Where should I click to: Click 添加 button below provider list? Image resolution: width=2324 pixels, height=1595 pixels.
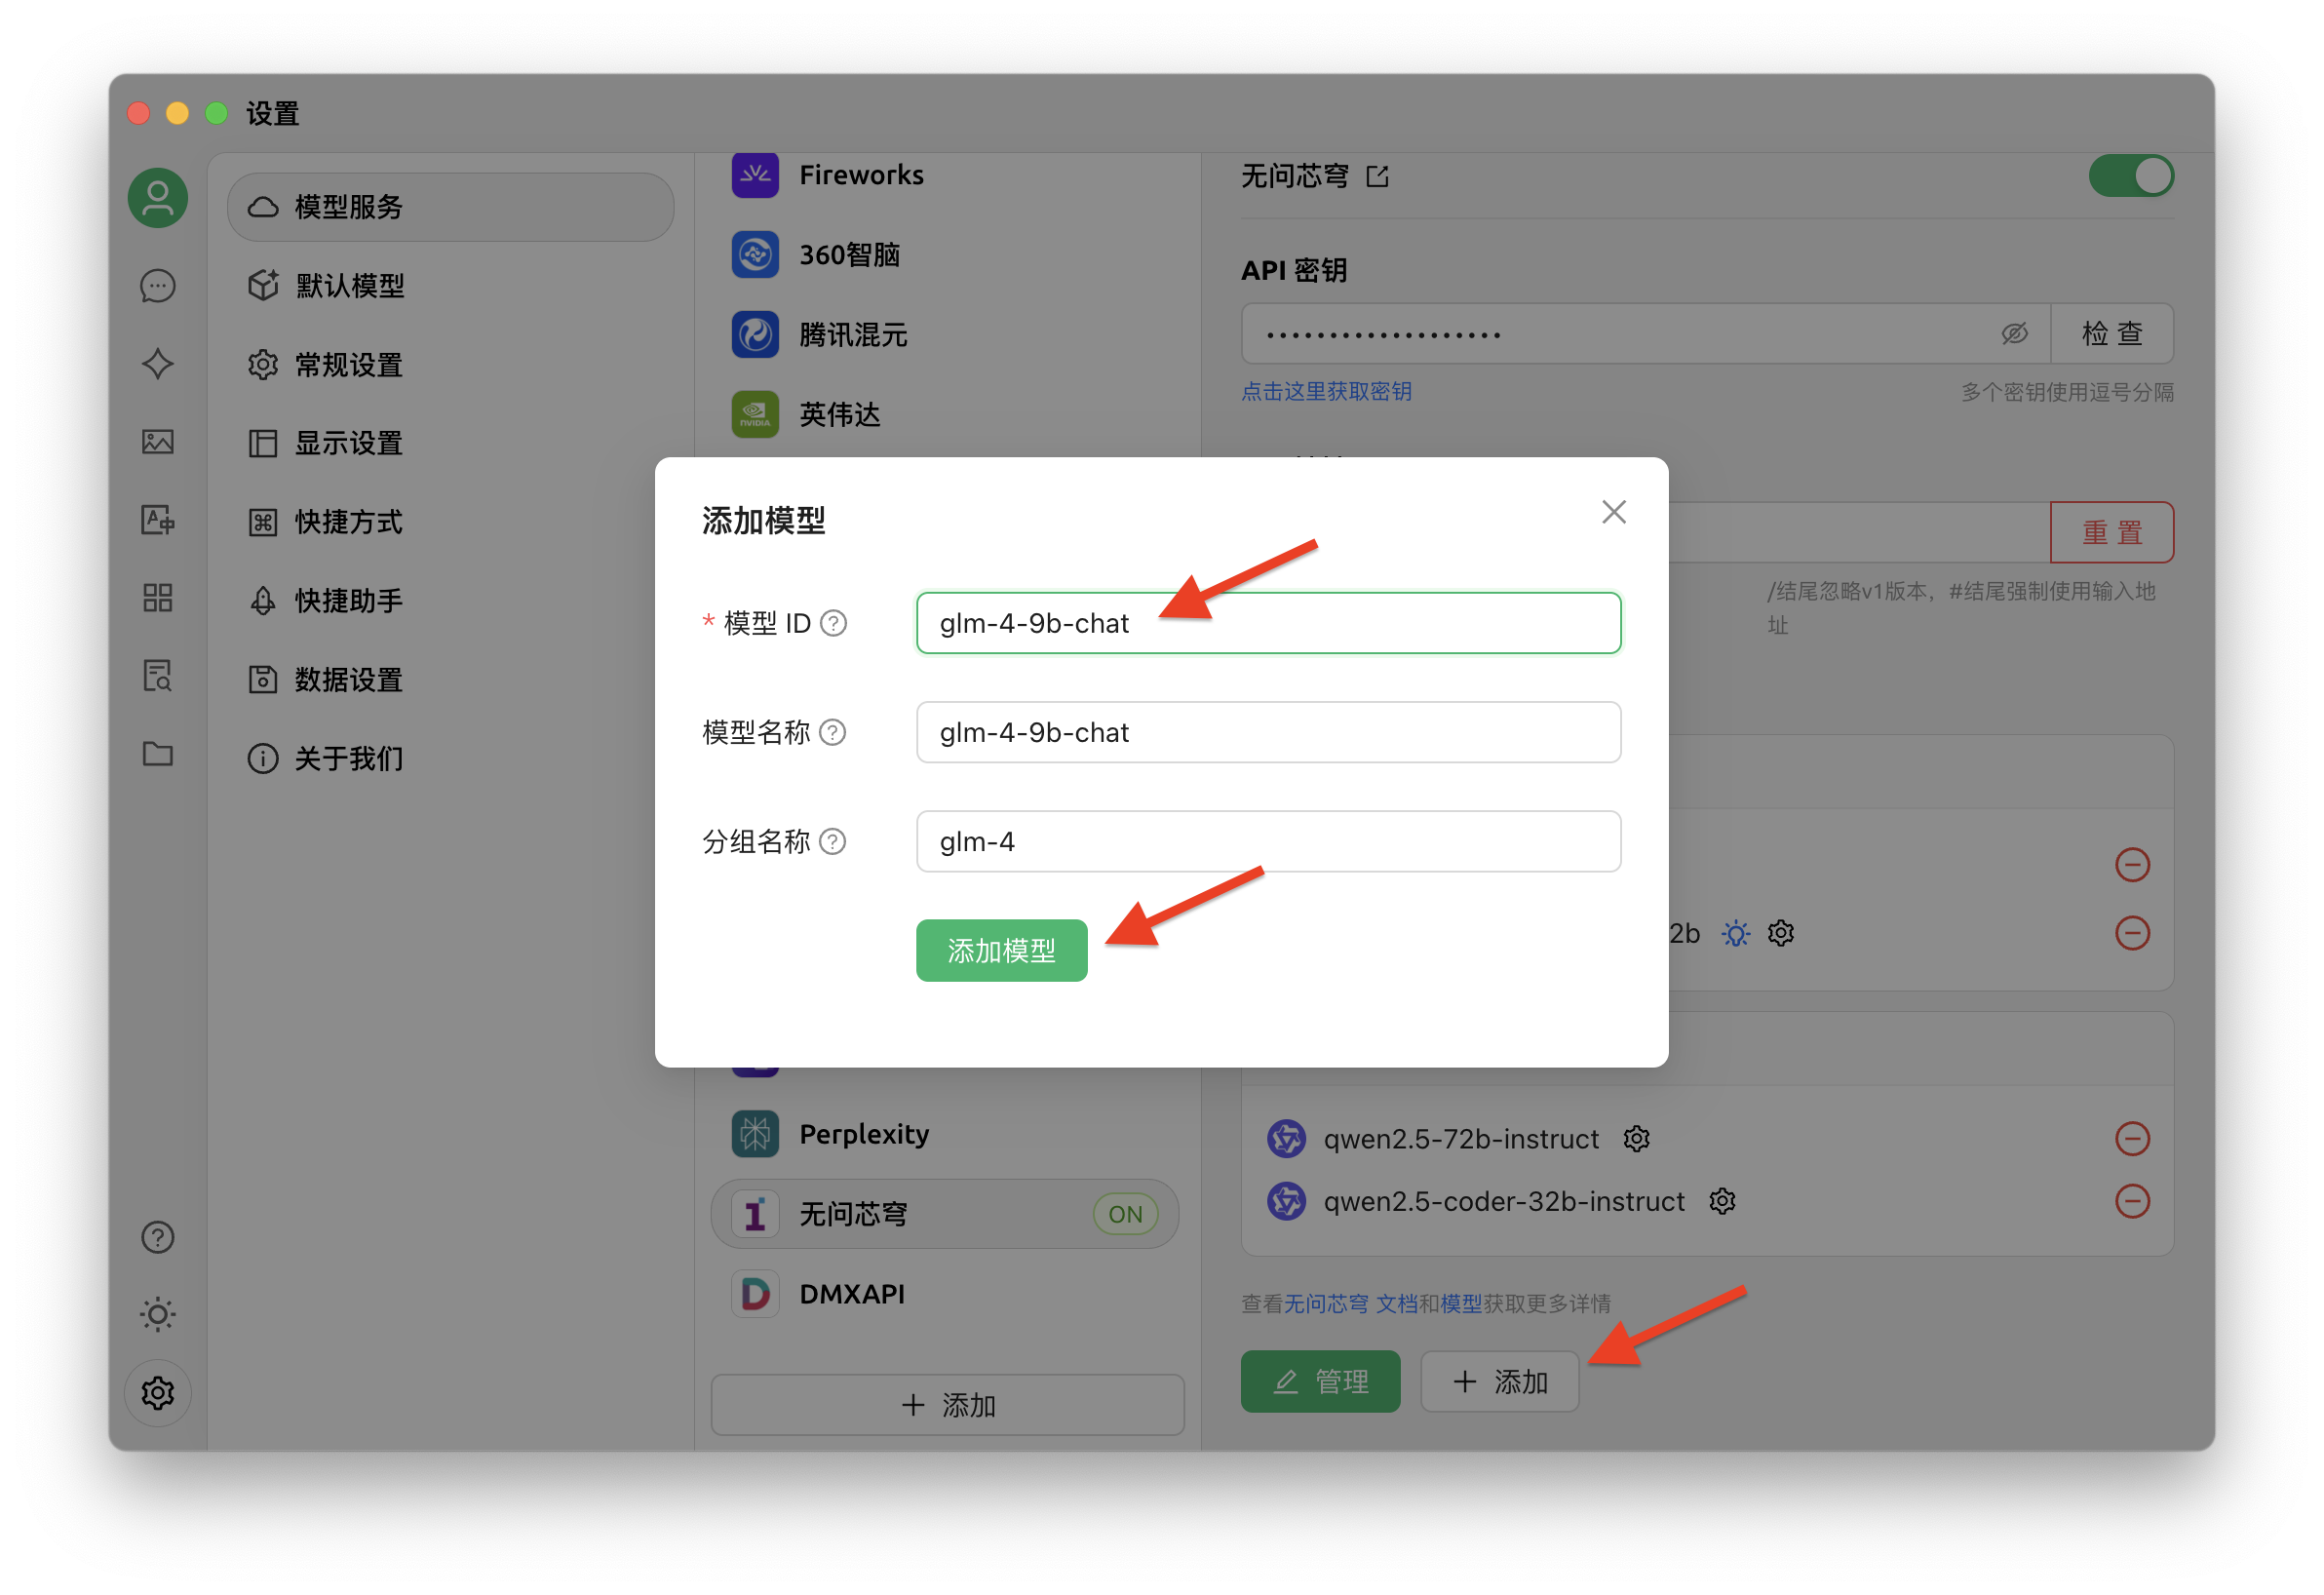(x=948, y=1406)
